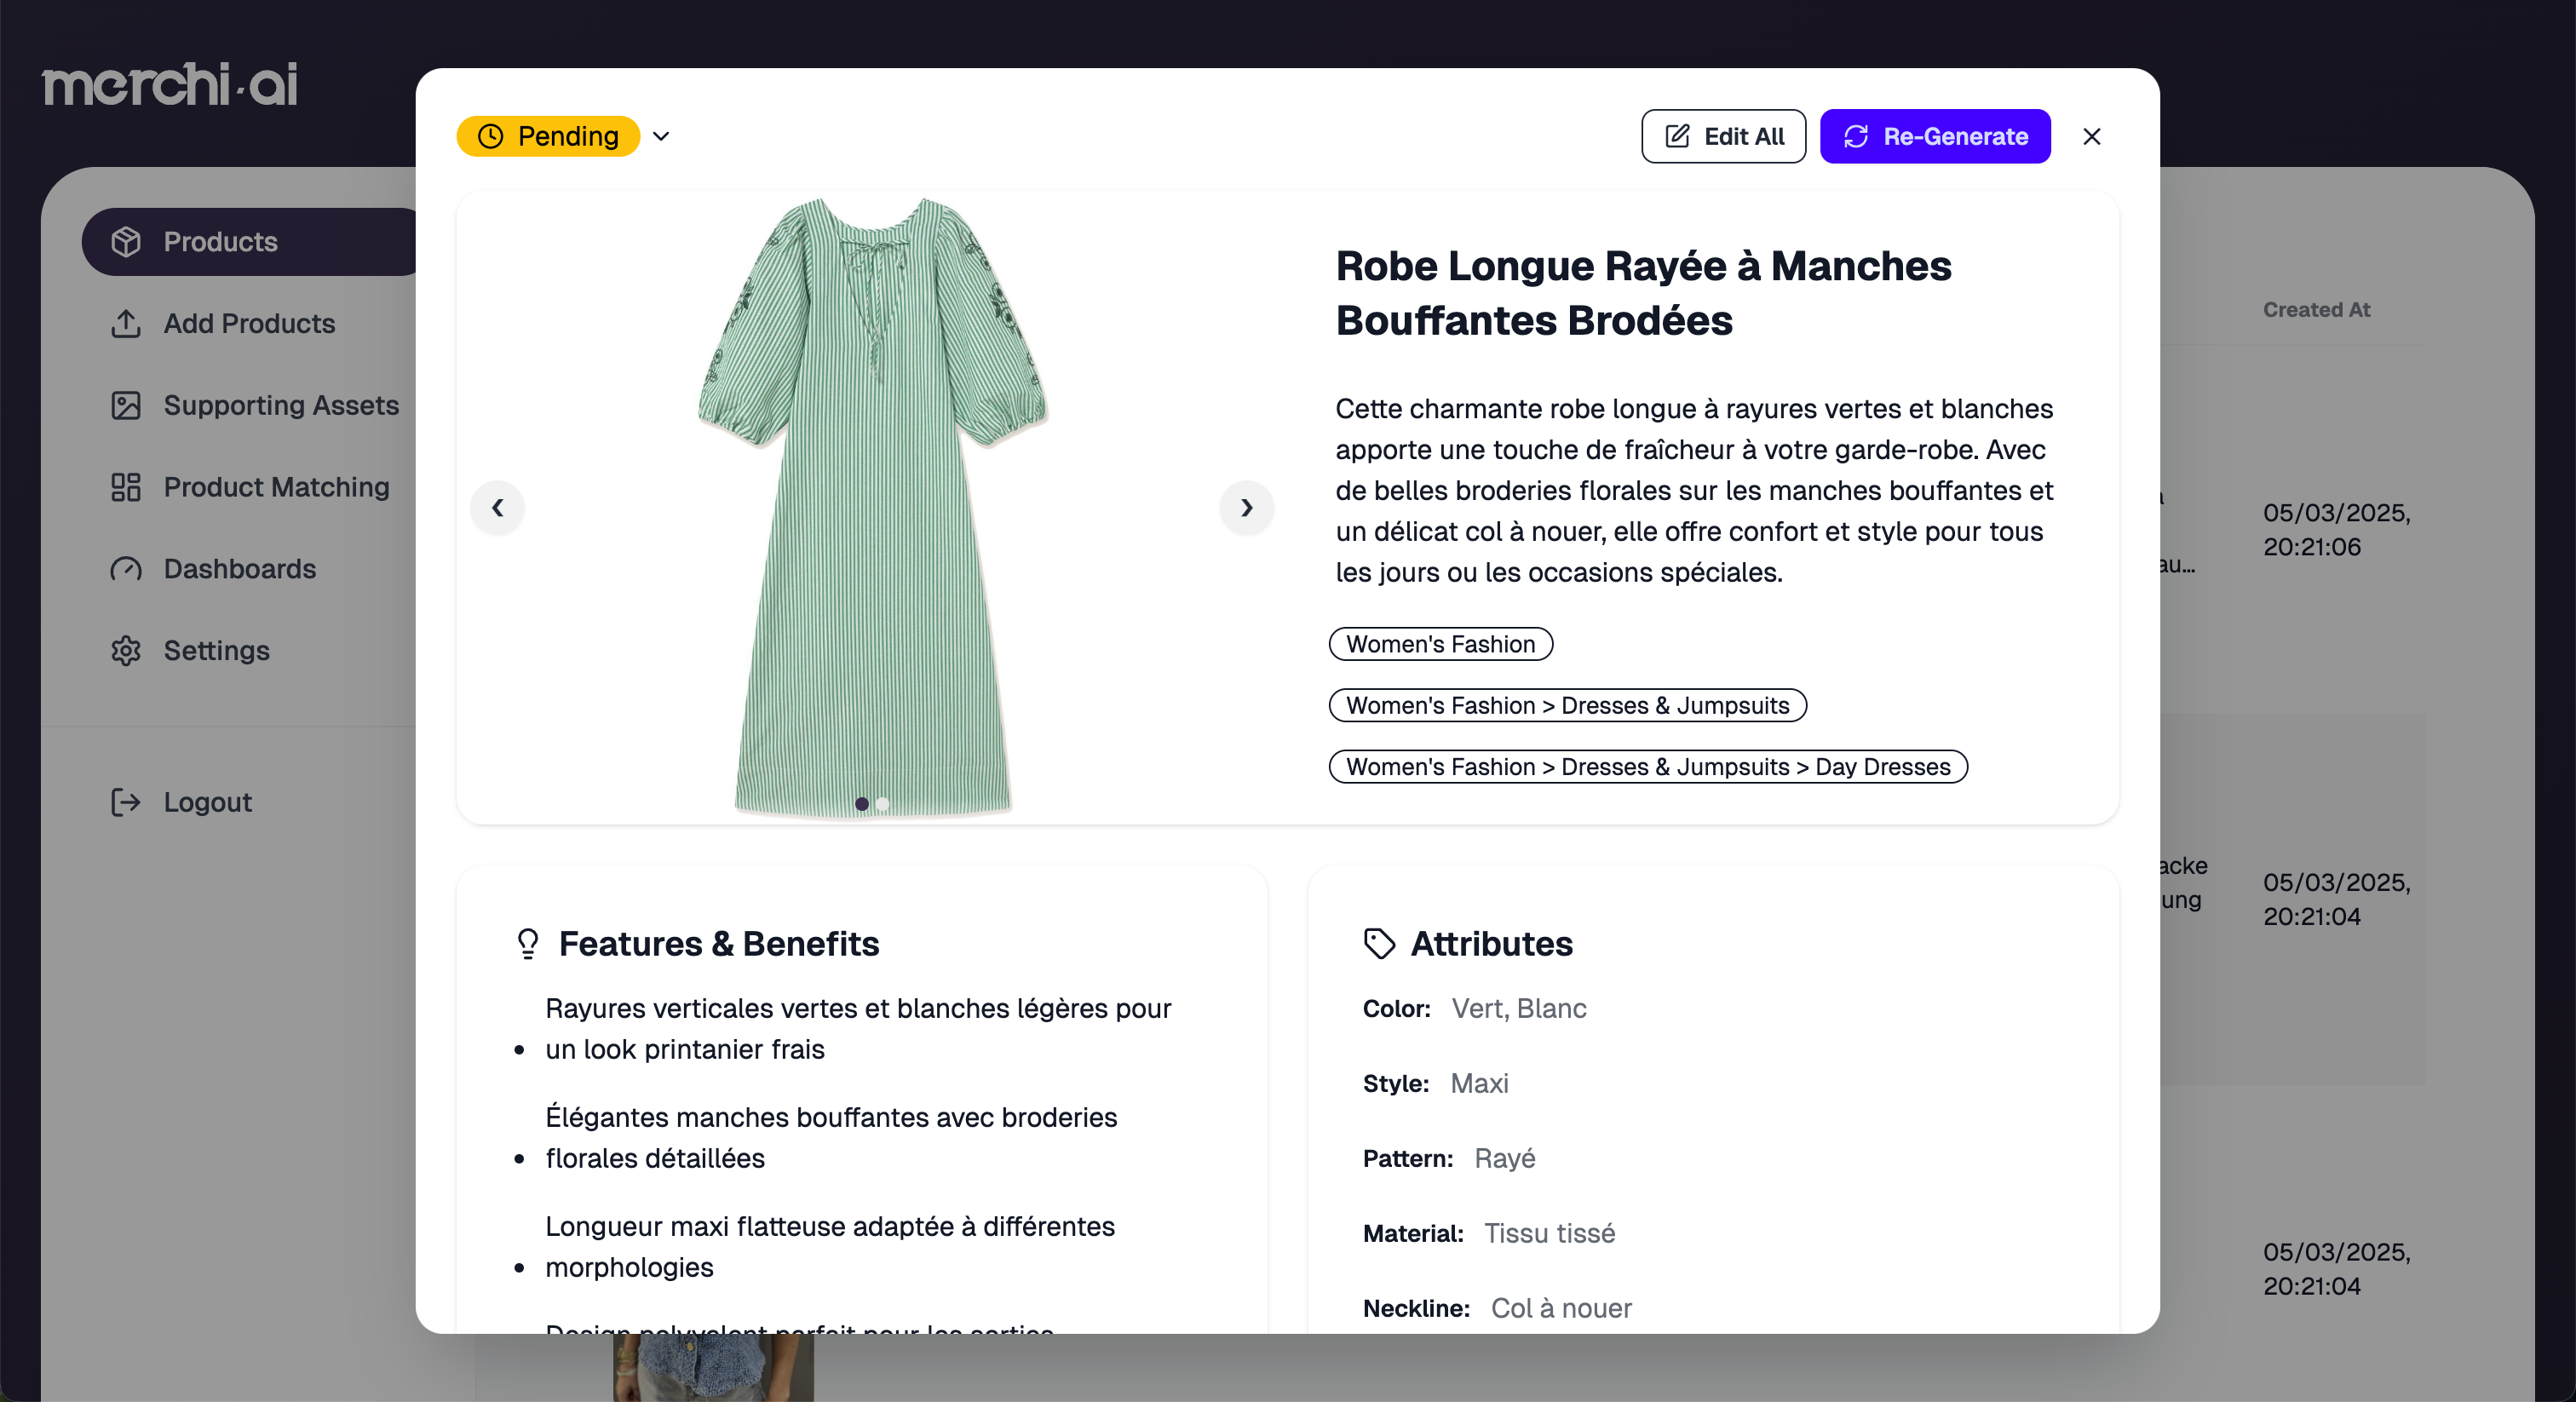The width and height of the screenshot is (2576, 1402).
Task: Show previous product image with left arrow
Action: point(497,508)
